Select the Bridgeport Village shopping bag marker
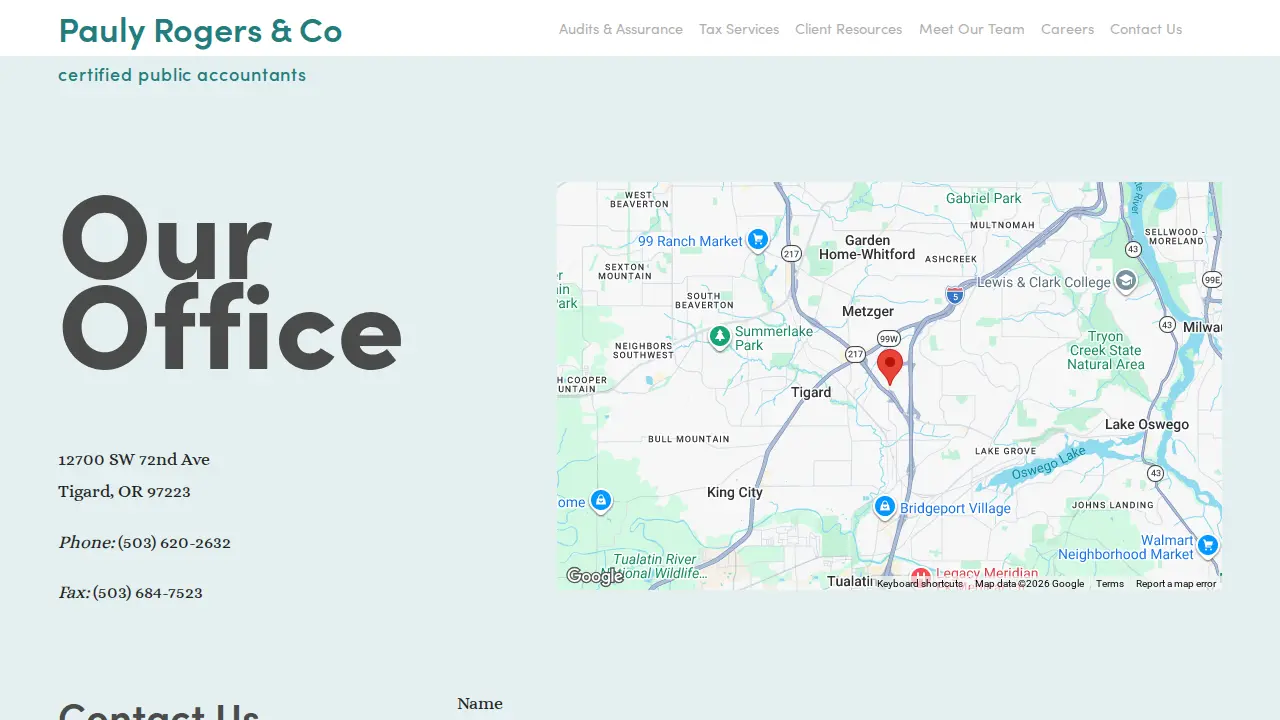 coord(884,507)
